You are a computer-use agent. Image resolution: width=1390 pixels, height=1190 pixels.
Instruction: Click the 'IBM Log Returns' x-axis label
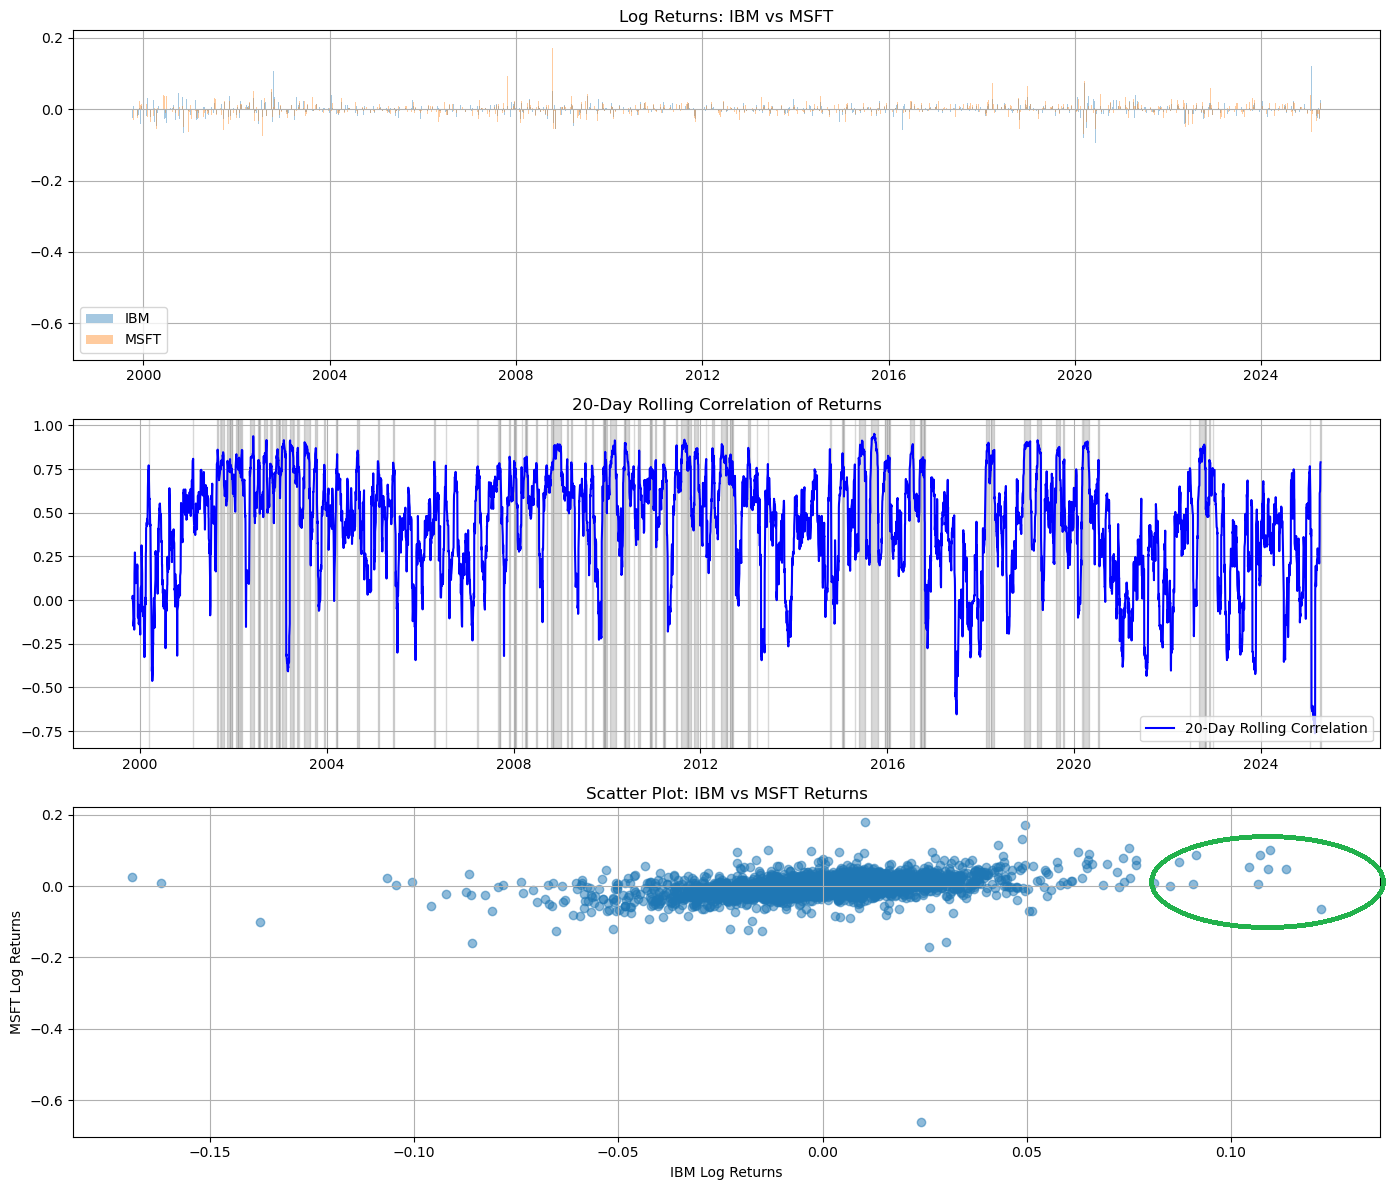pyautogui.click(x=726, y=1172)
